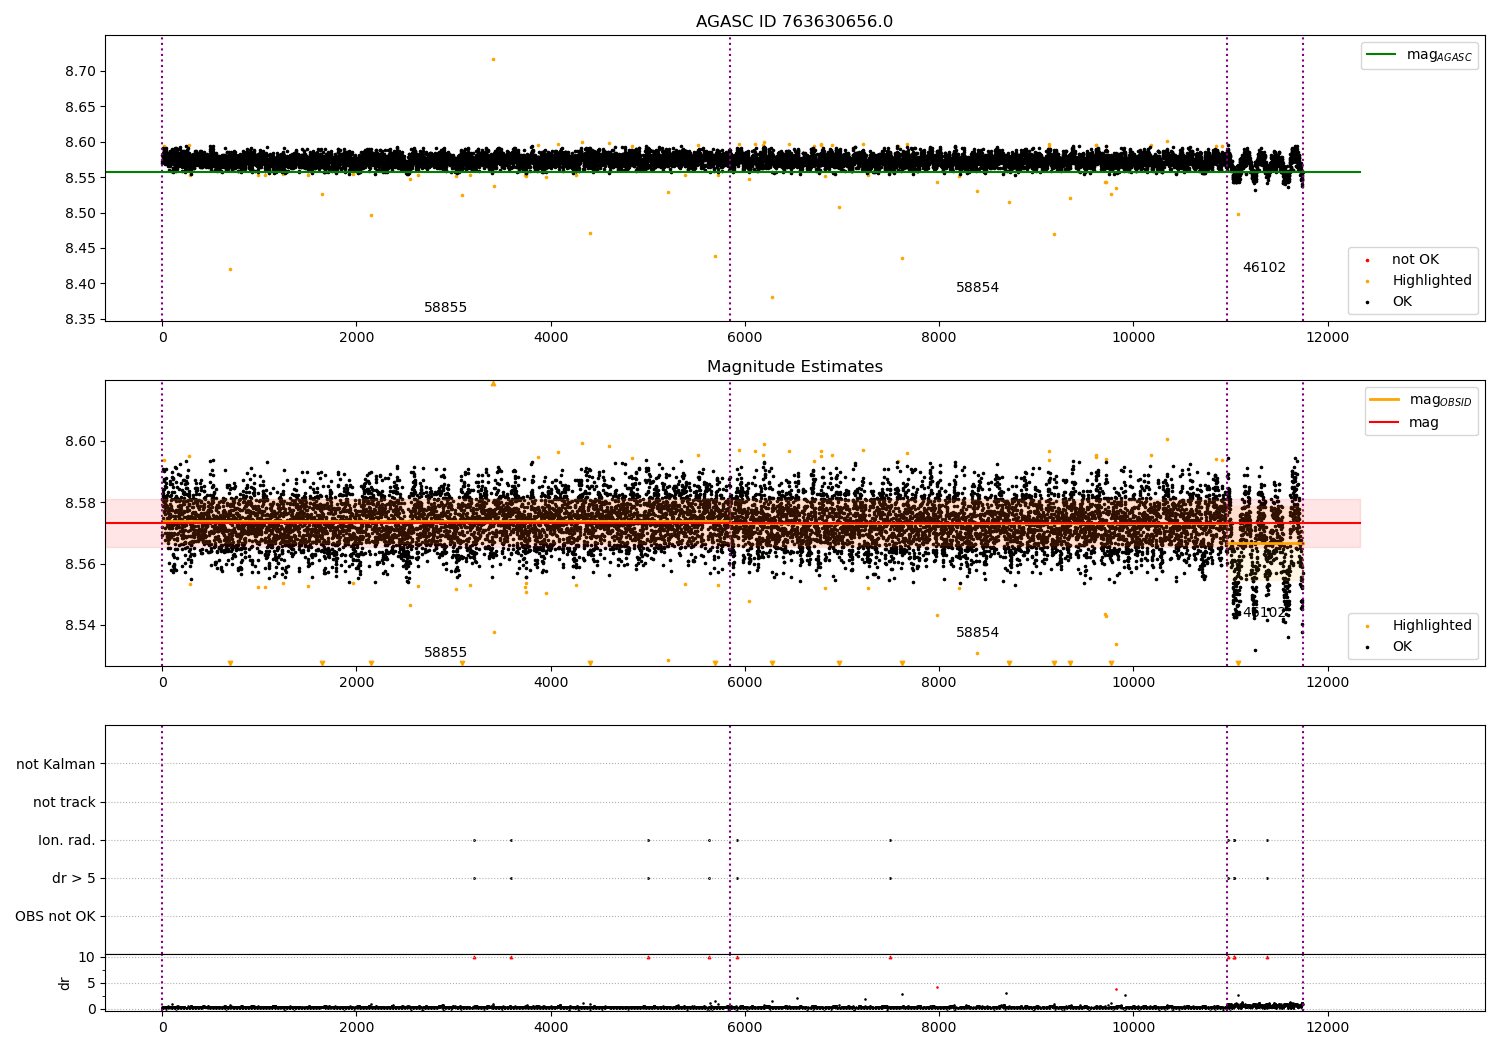Viewport: 1500px width, 1050px height.
Task: Click the 46102 observation label in the top plot
Action: coord(1264,268)
